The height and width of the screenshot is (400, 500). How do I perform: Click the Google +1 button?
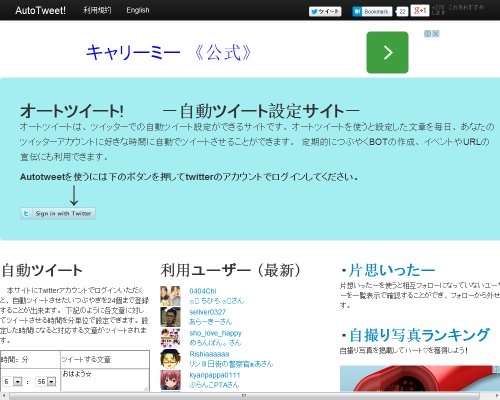pyautogui.click(x=420, y=11)
